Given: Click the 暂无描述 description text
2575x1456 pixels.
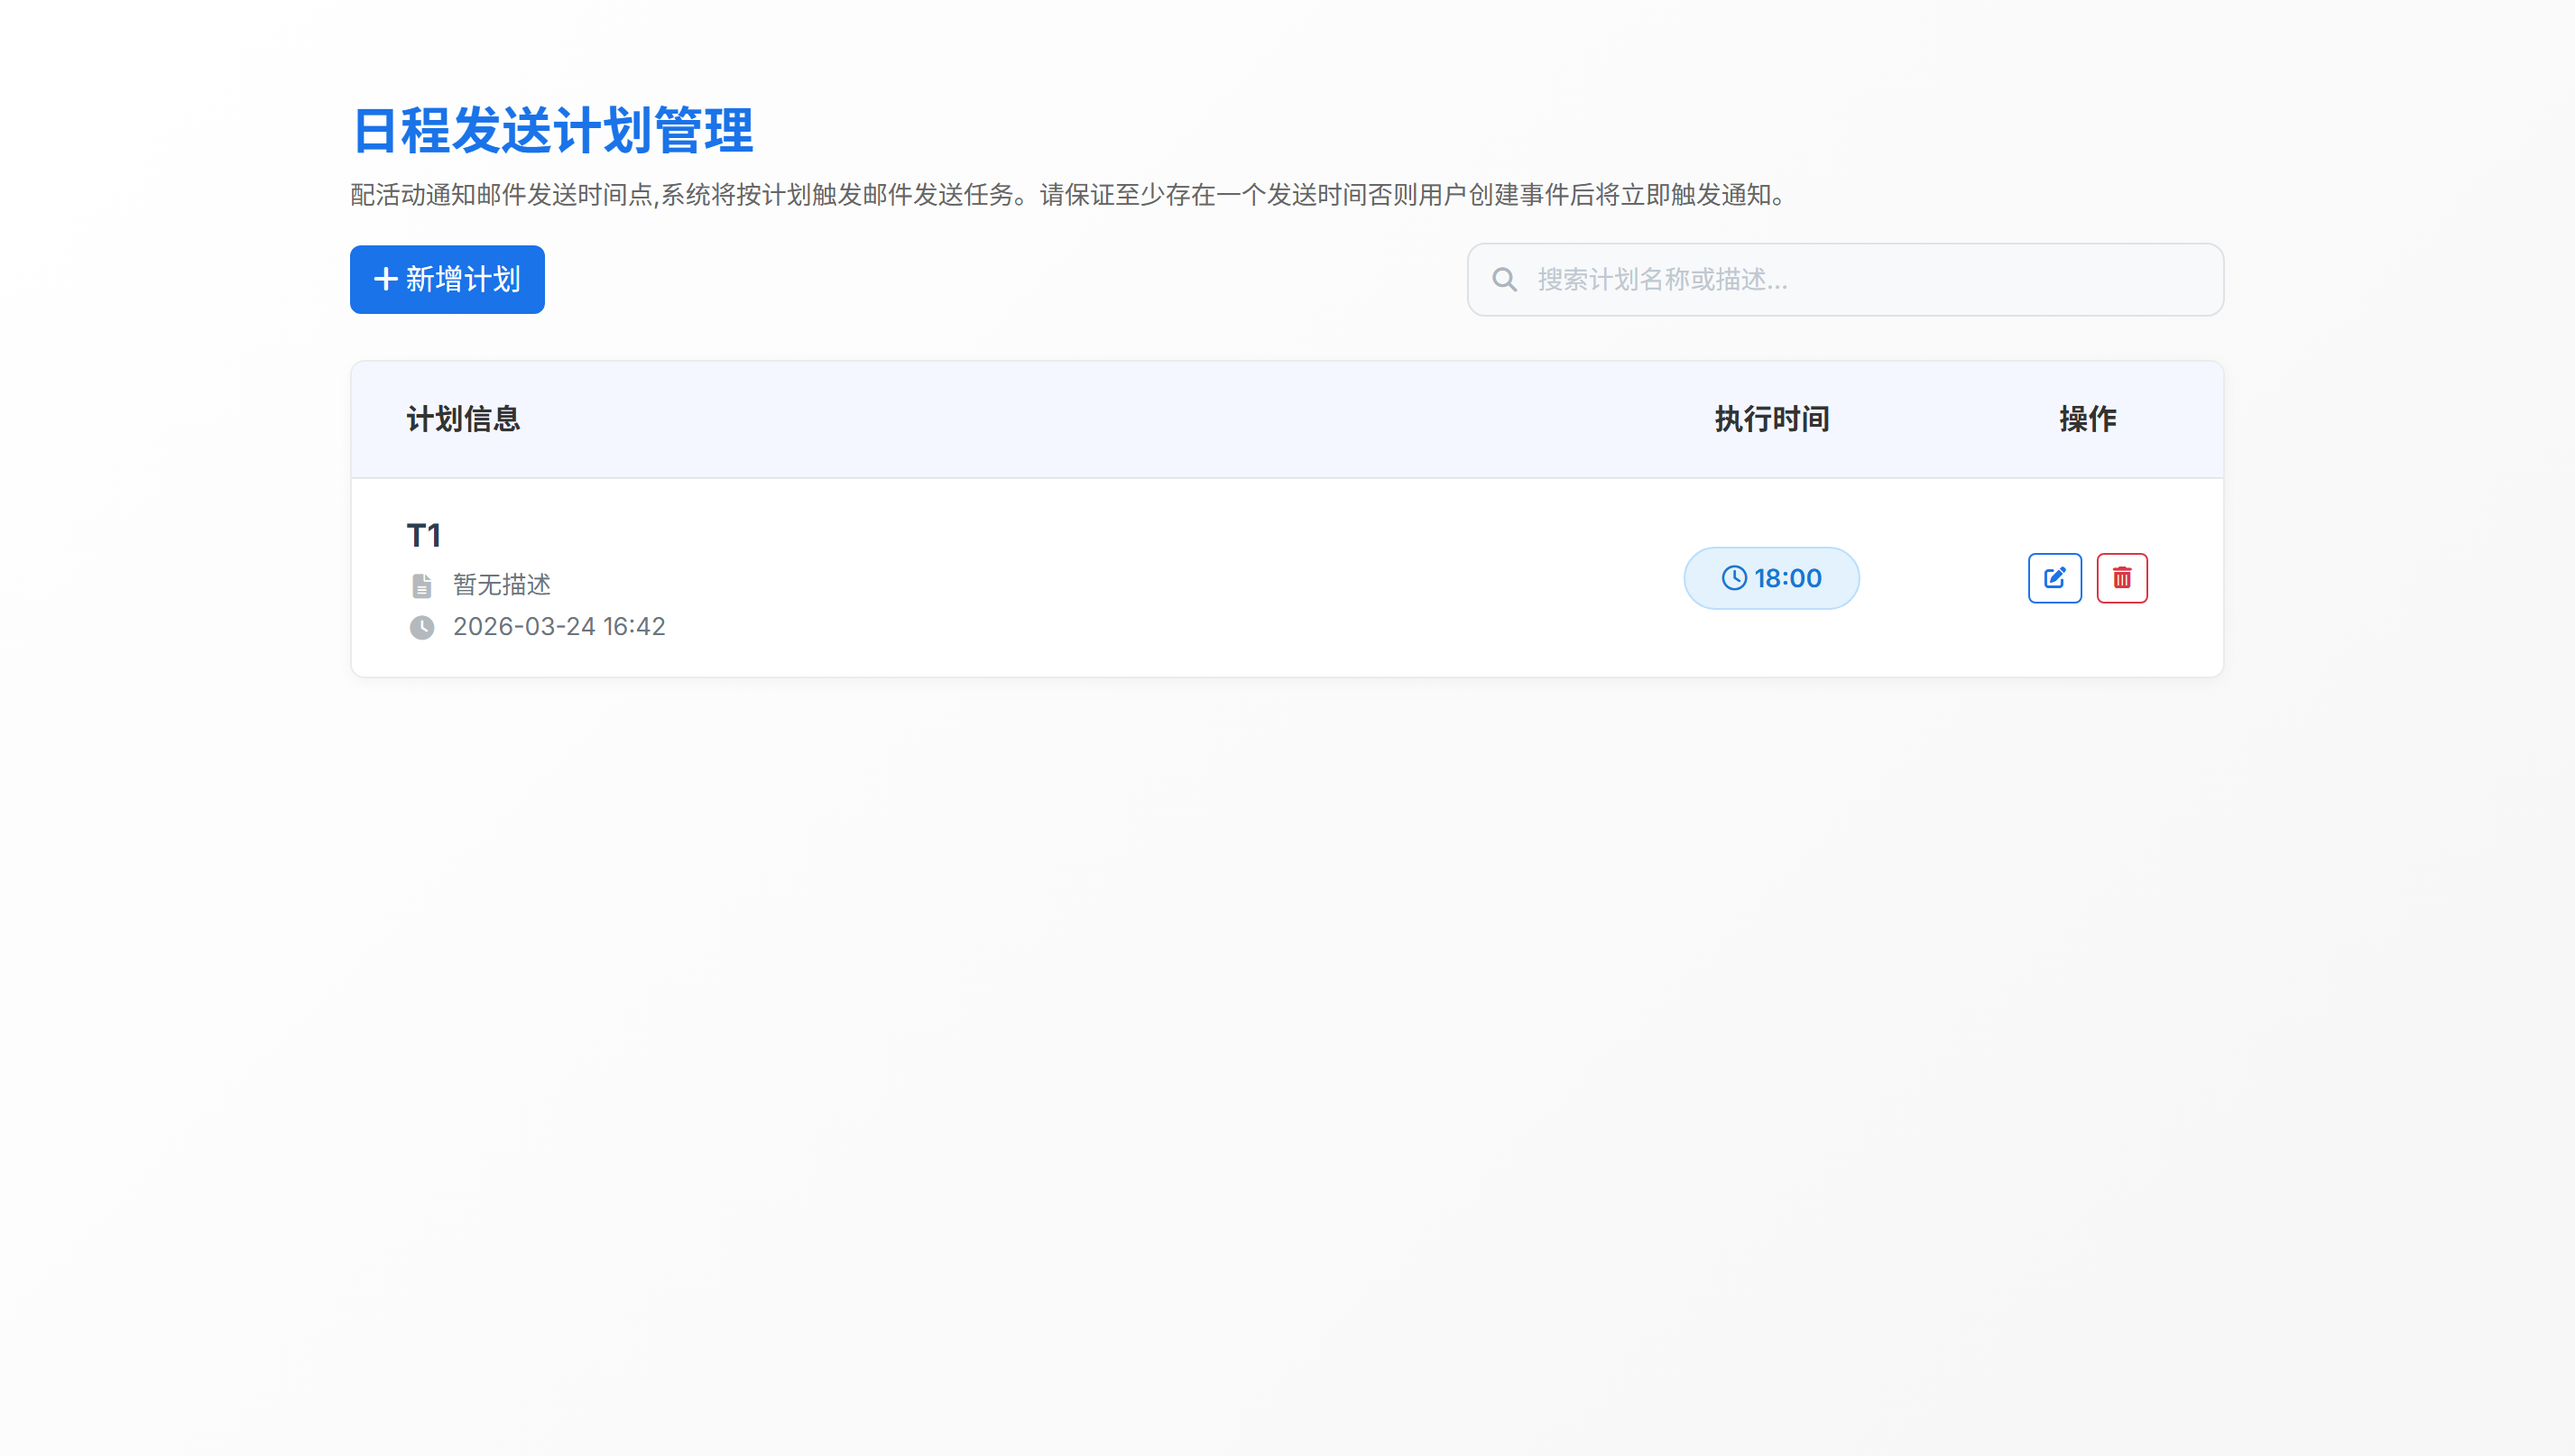Looking at the screenshot, I should click(500, 585).
